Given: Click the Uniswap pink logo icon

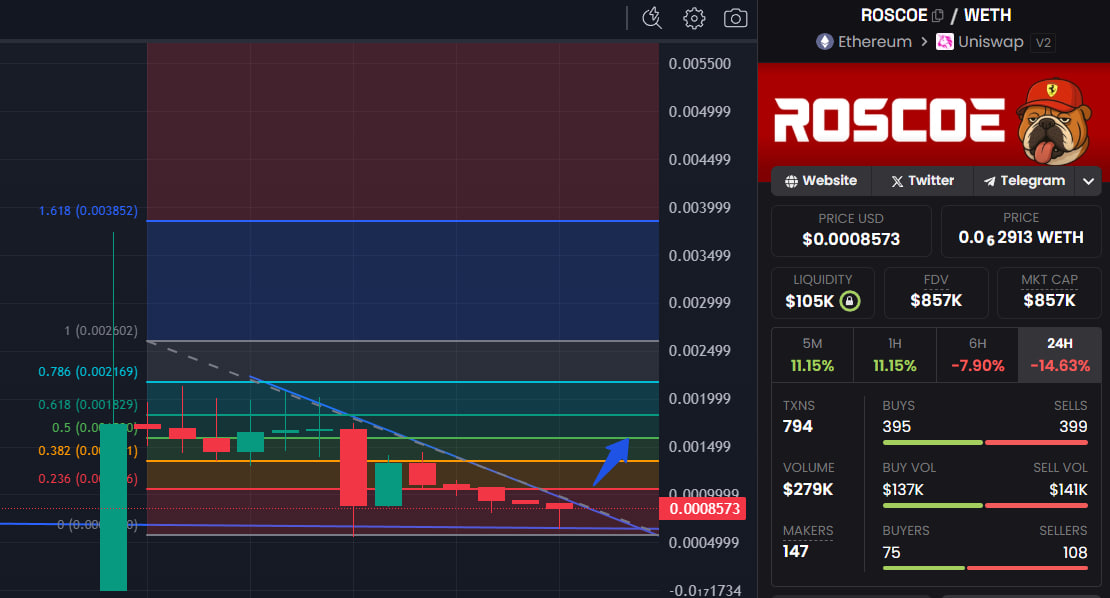Looking at the screenshot, I should pos(944,42).
